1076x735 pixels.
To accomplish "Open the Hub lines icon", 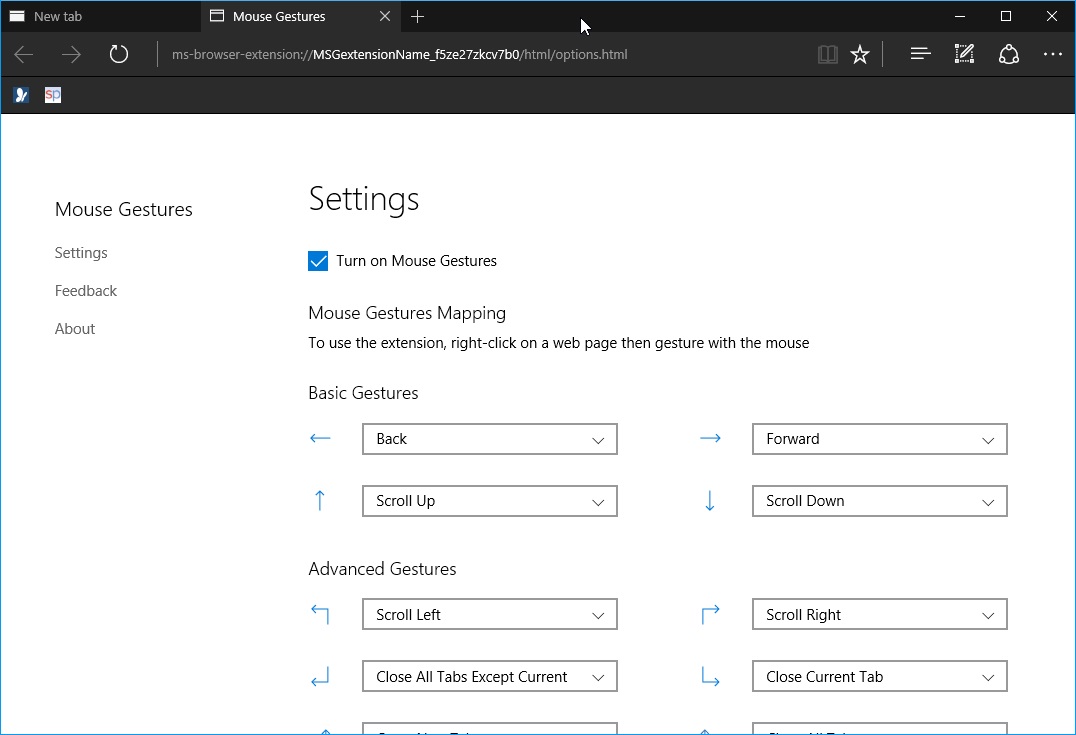I will pyautogui.click(x=920, y=54).
